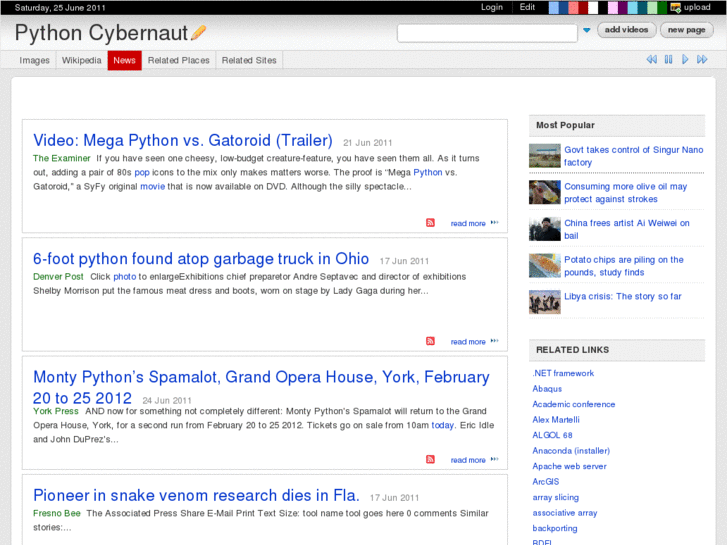Pick the dark teal color swatch

642,8
